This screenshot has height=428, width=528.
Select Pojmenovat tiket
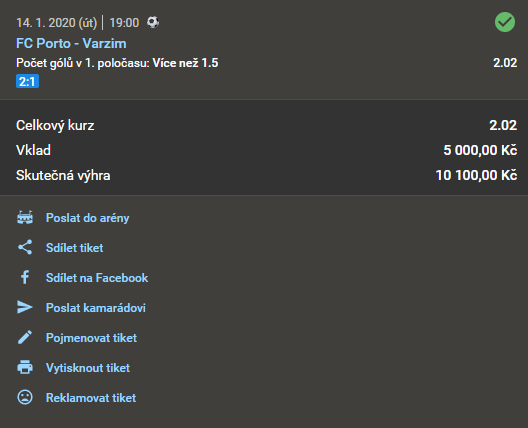(x=91, y=338)
